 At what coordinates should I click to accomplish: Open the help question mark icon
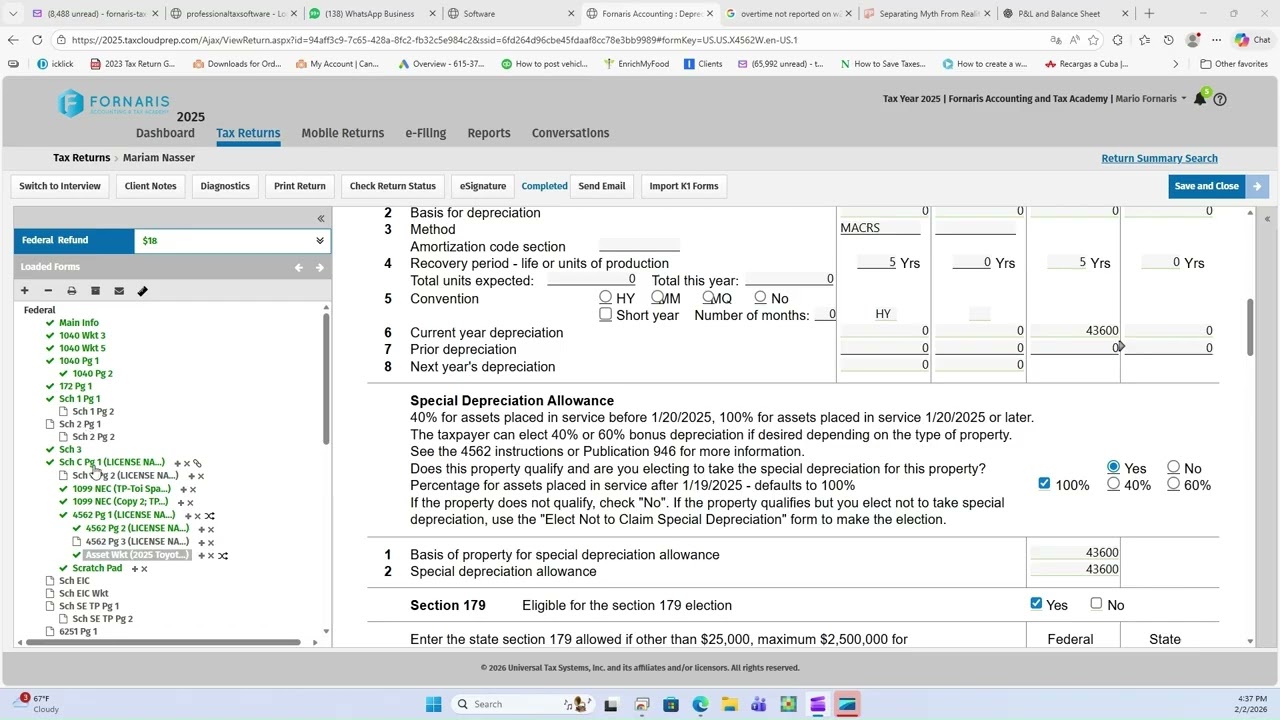click(1220, 99)
